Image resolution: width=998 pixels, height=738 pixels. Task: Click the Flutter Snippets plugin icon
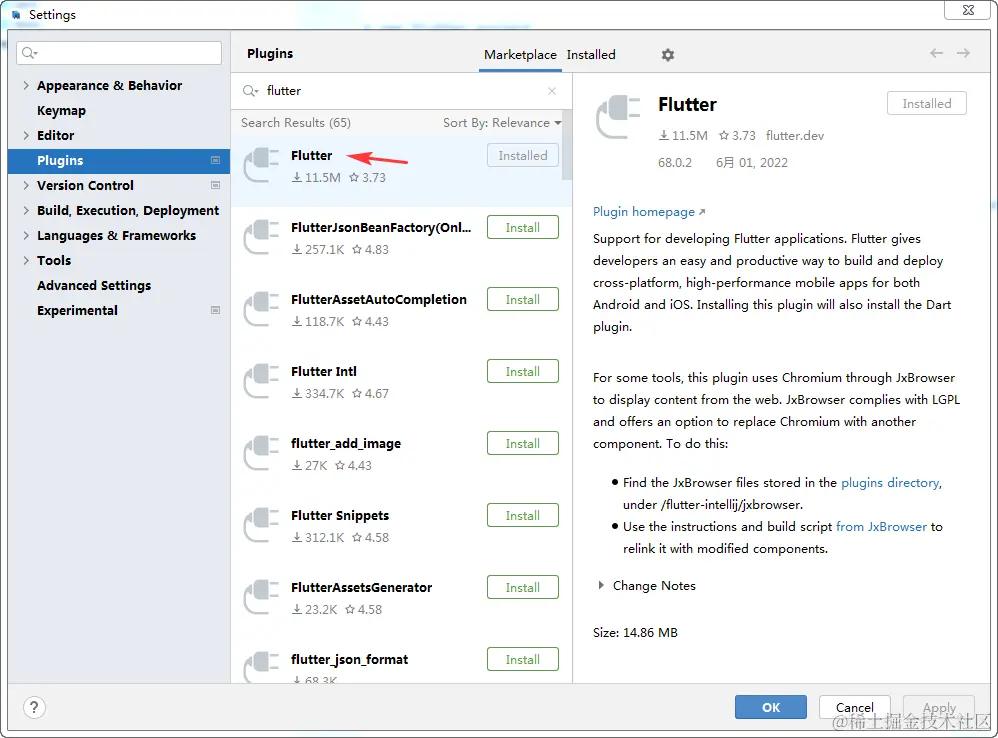pyautogui.click(x=262, y=525)
